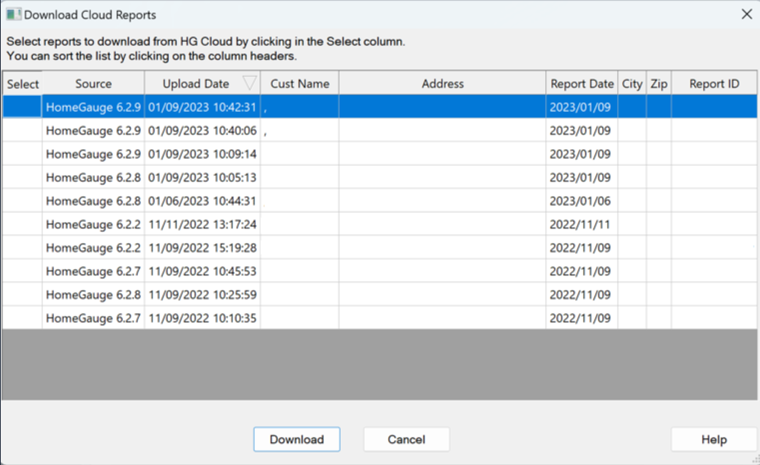Image resolution: width=760 pixels, height=465 pixels.
Task: Tick Select cell for 01/09/2023 10:40:06 report
Action: (x=22, y=130)
